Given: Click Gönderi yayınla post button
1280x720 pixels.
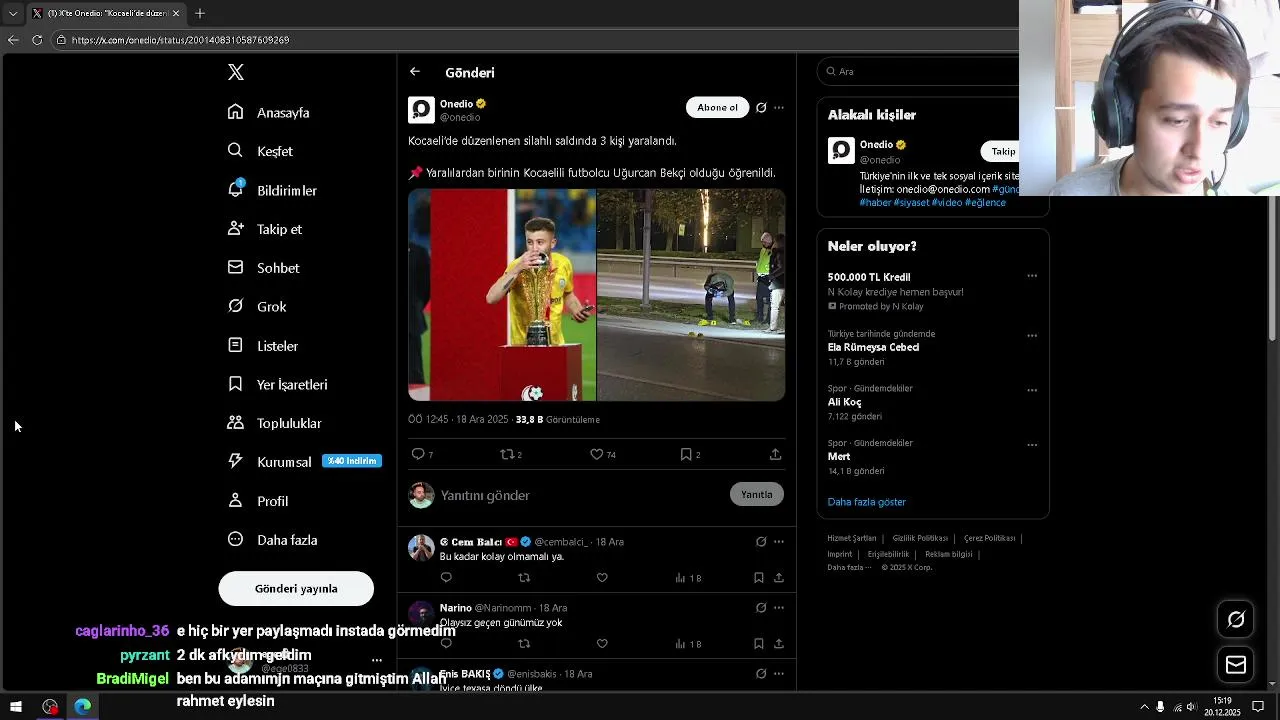Looking at the screenshot, I should [x=296, y=589].
